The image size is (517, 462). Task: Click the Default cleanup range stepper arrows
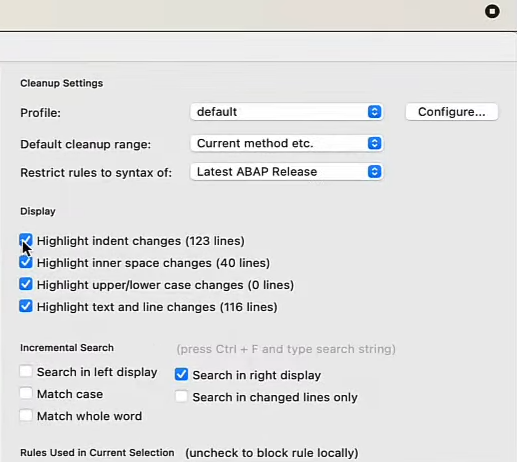[x=374, y=143]
